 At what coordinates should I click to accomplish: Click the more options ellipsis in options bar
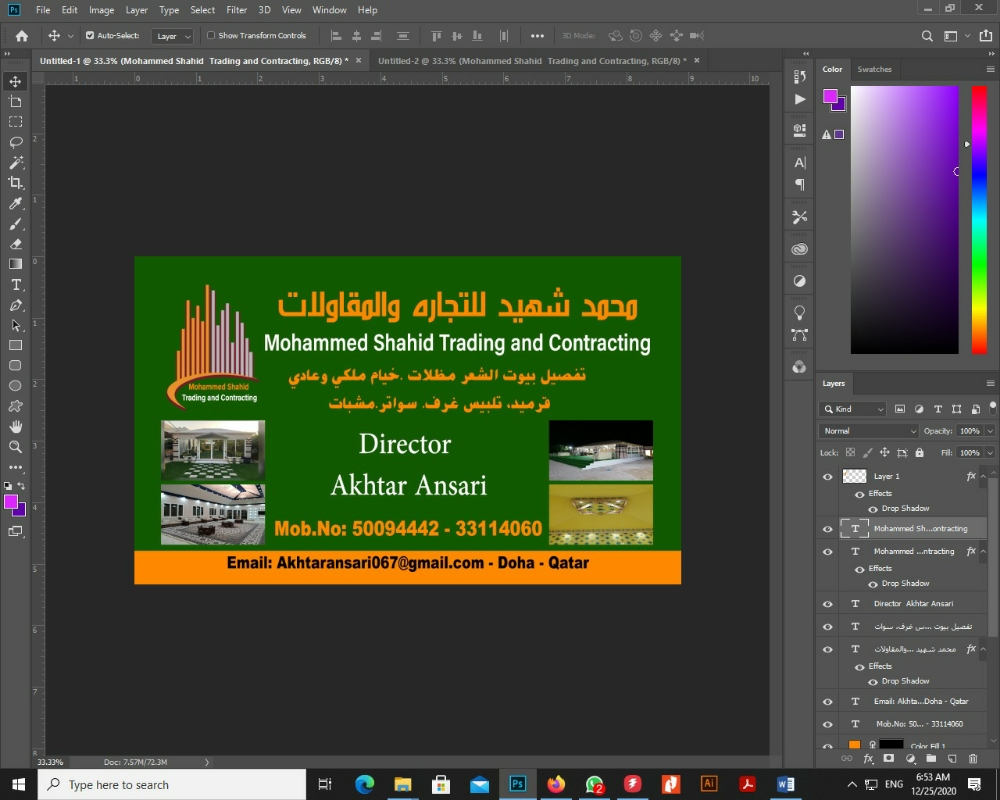[x=538, y=36]
